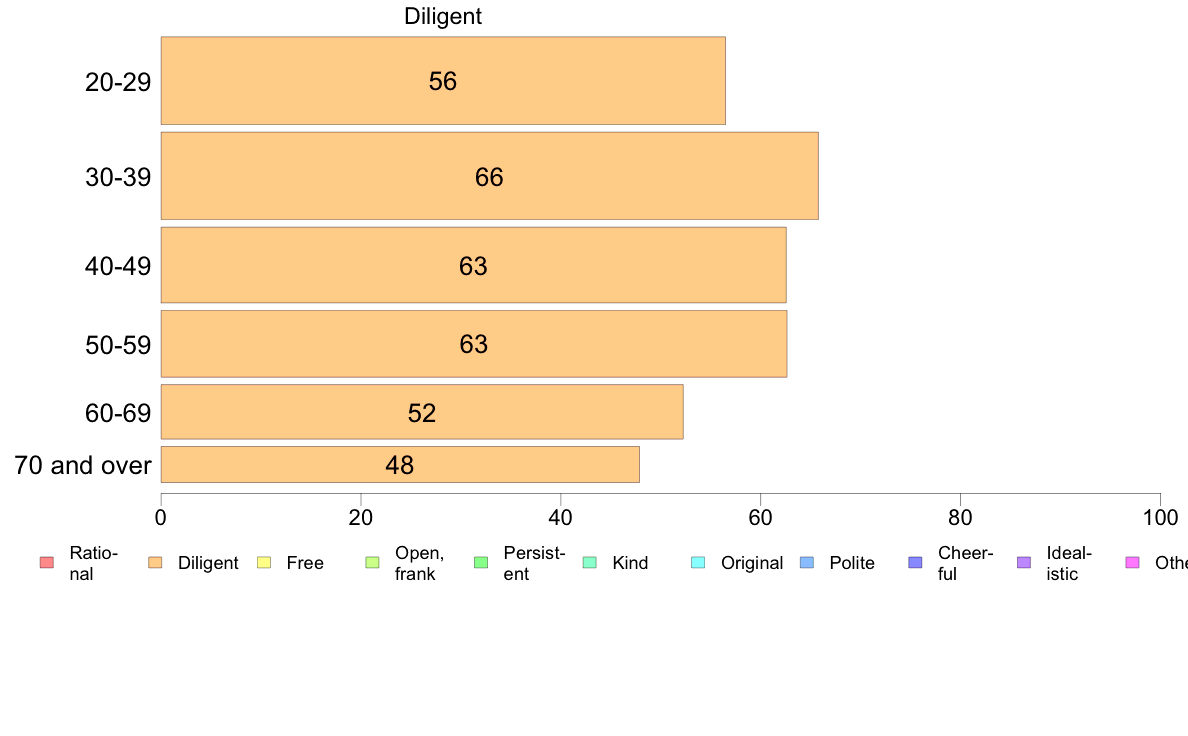
Task: Click the 60-69 bar showing 52
Action: point(422,412)
